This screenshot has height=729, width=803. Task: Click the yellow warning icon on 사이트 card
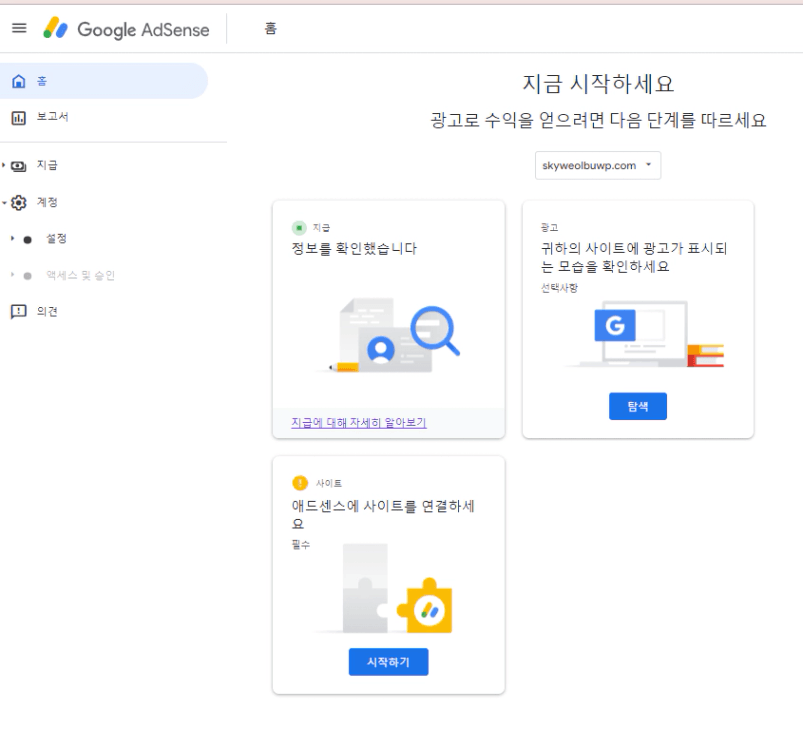(x=299, y=483)
